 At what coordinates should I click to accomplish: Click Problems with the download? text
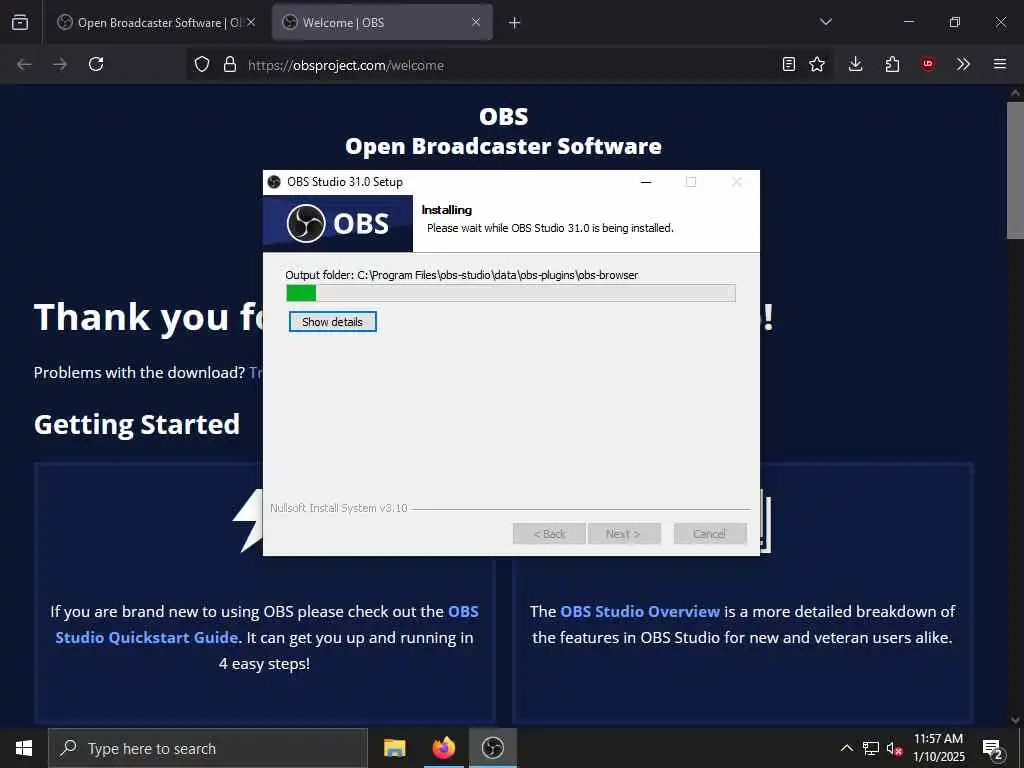click(139, 372)
